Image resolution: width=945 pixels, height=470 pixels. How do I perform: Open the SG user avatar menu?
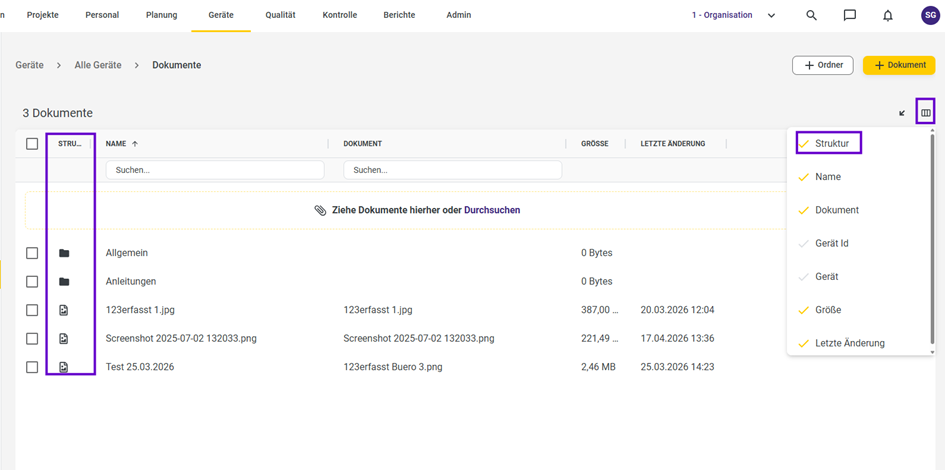[930, 15]
